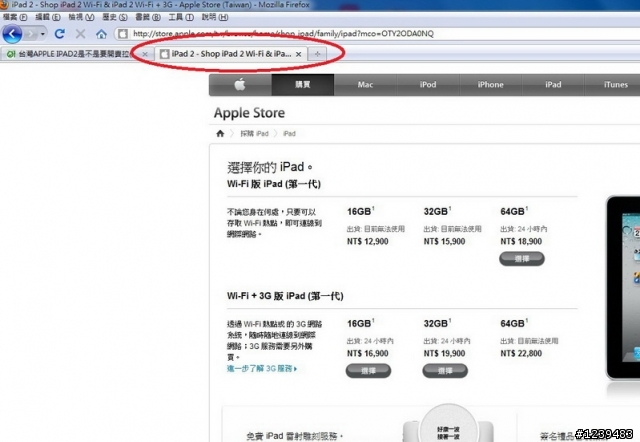Open the 編輯 (E) menu
This screenshot has width=640, height=442.
click(x=48, y=17)
